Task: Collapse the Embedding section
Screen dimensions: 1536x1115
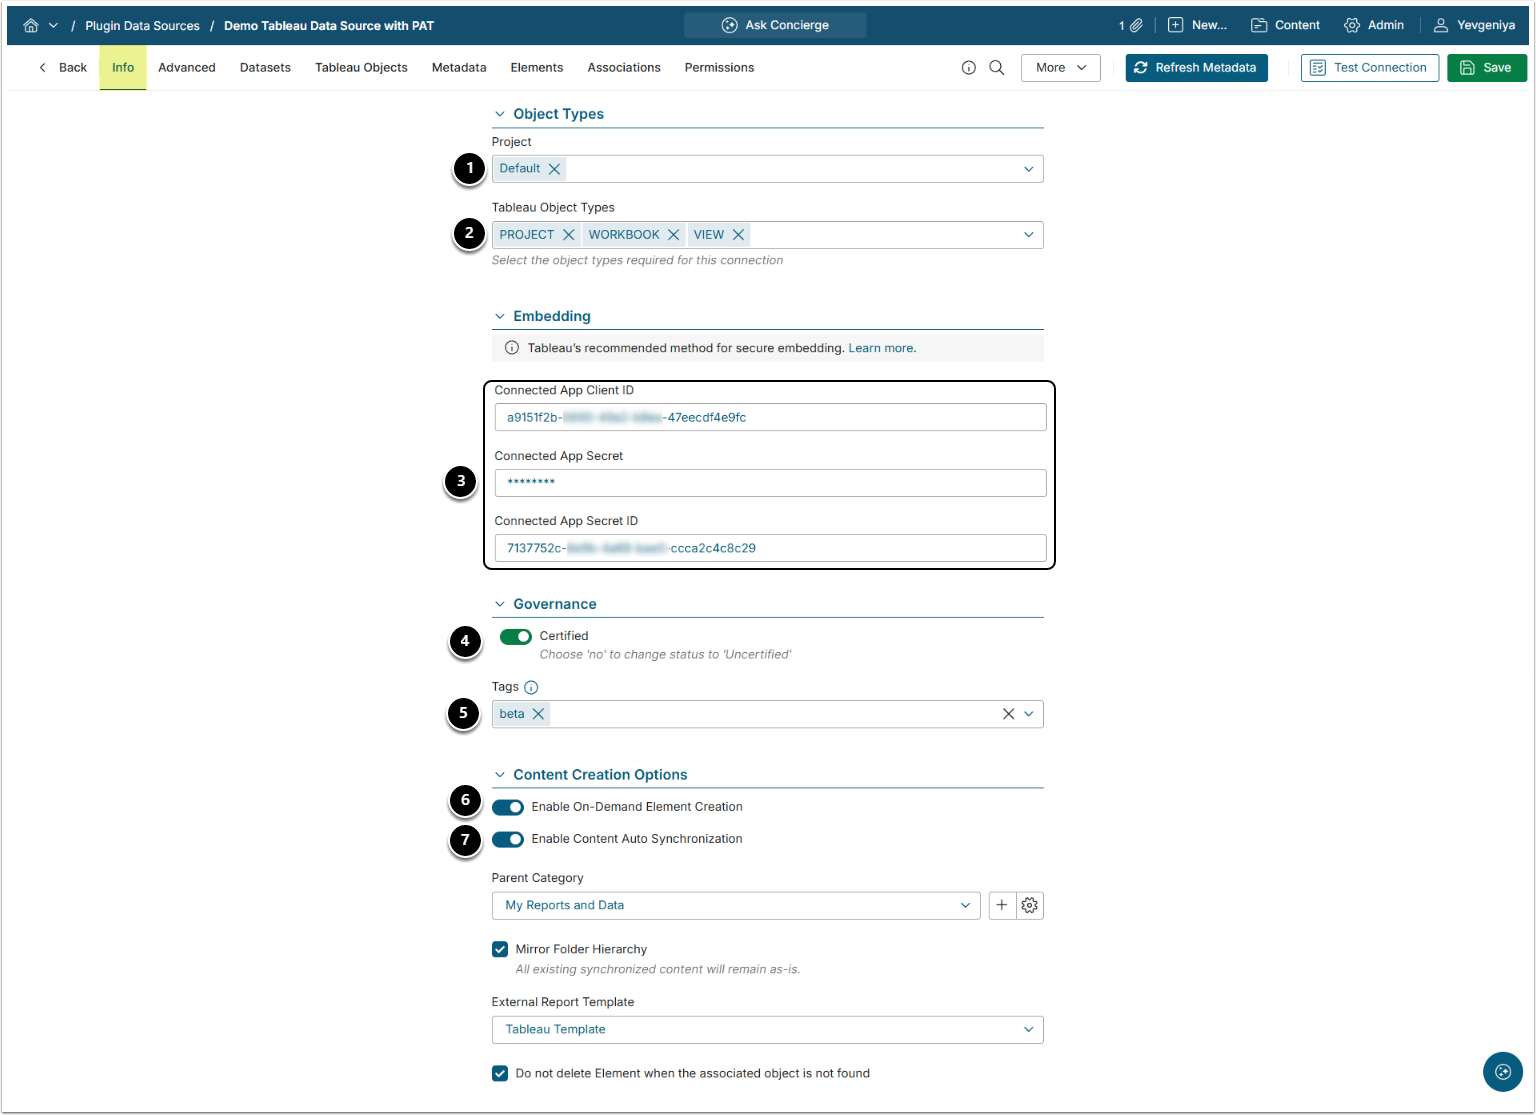Action: coord(500,316)
